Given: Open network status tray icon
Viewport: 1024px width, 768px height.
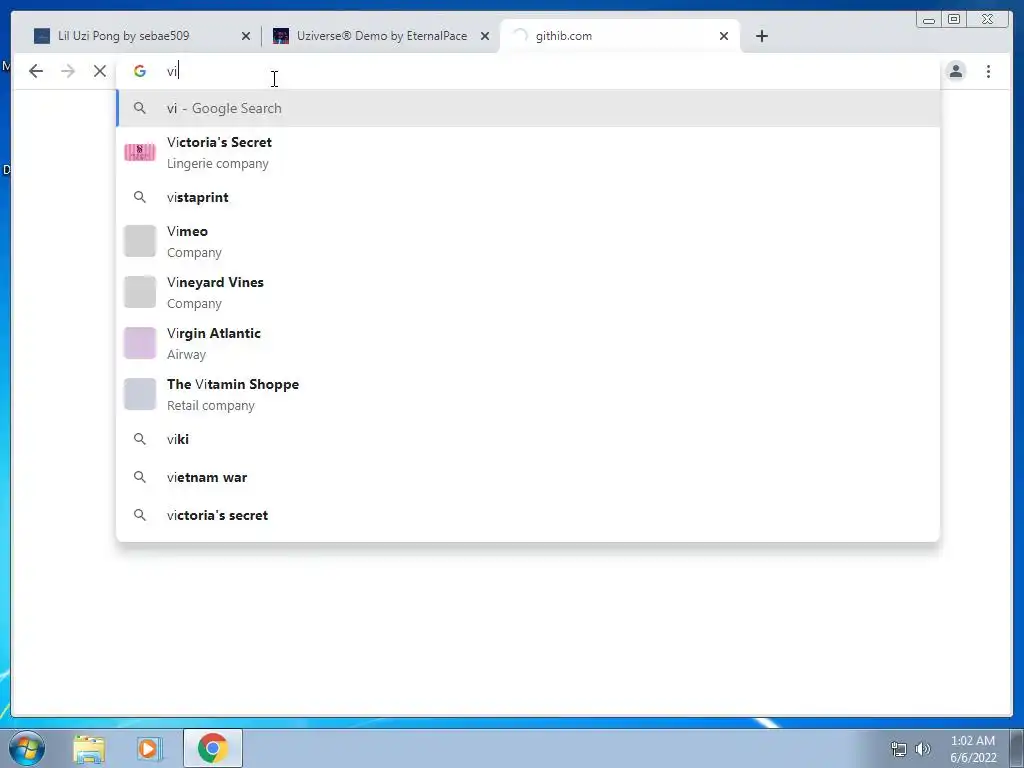Looking at the screenshot, I should (899, 749).
